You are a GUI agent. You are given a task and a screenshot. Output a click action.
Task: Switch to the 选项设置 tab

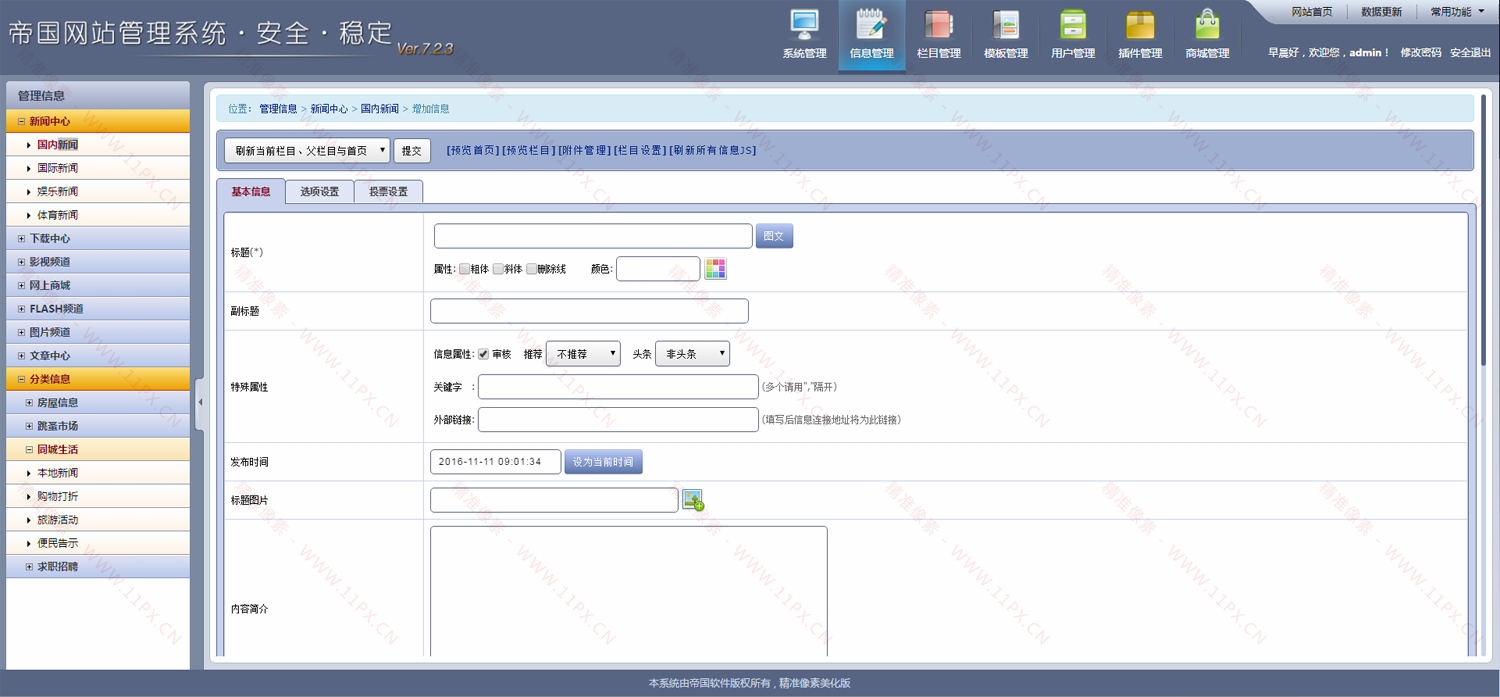pos(319,191)
